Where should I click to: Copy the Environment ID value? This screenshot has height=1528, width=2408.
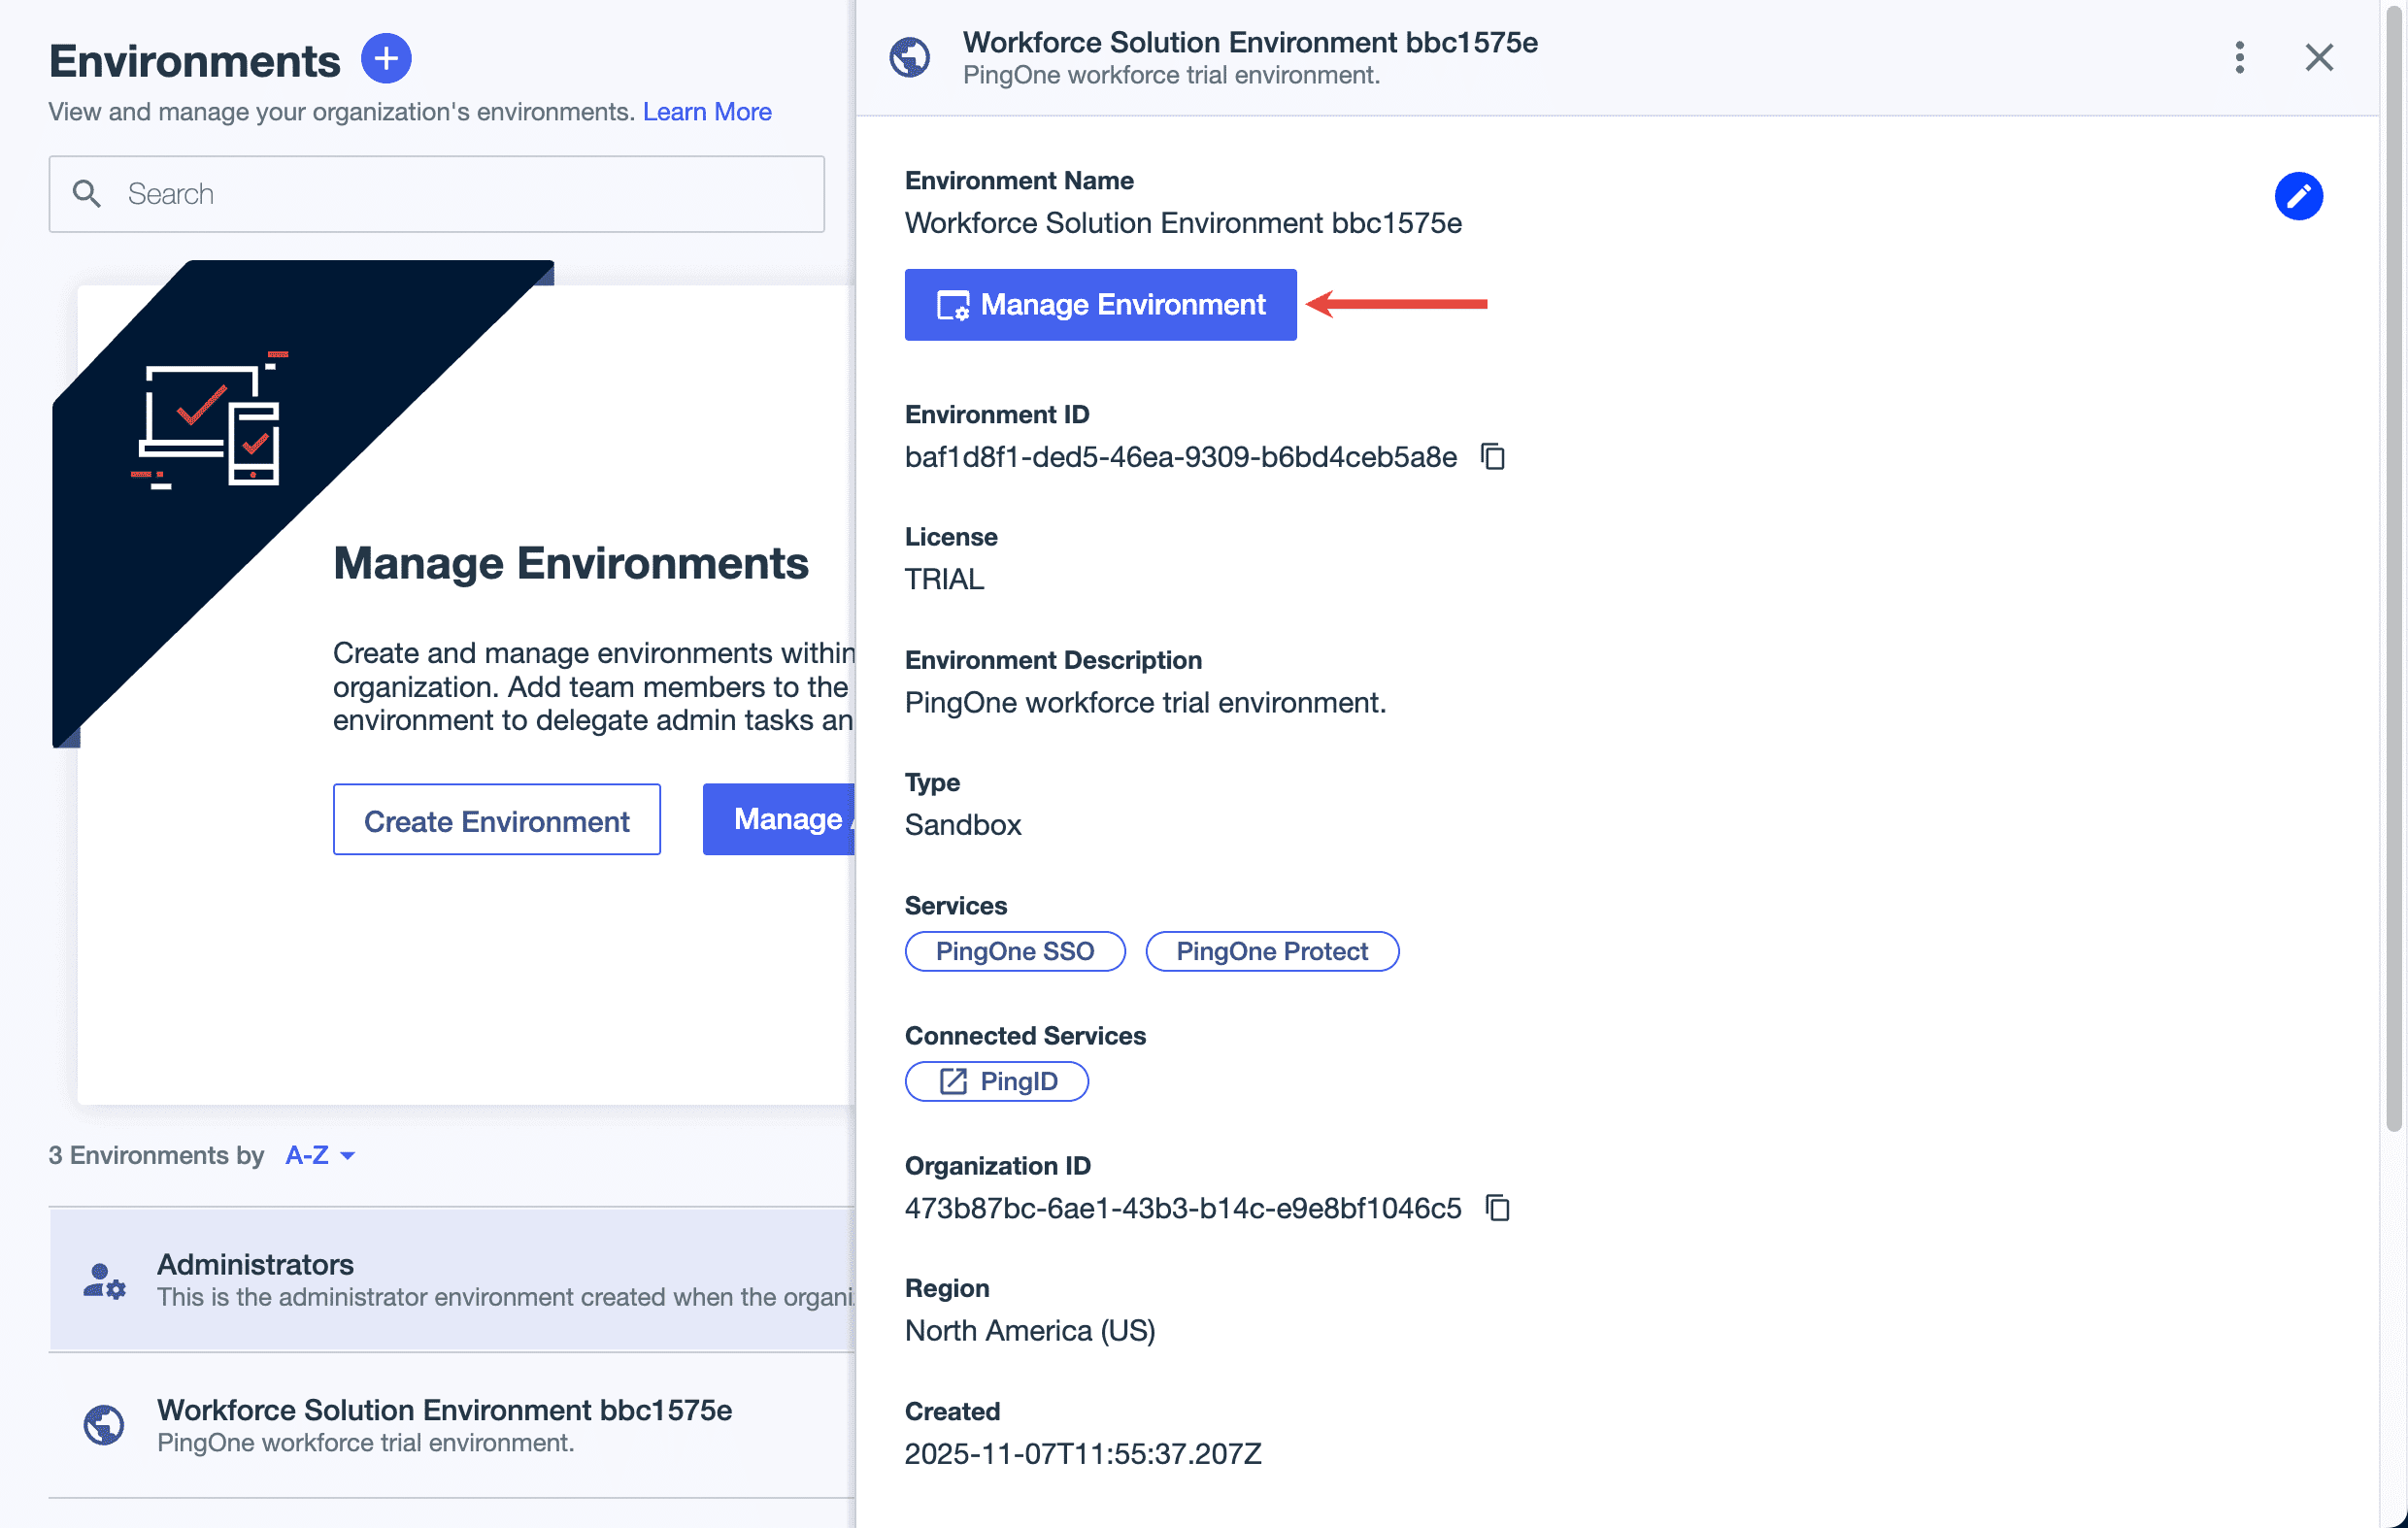(x=1492, y=456)
